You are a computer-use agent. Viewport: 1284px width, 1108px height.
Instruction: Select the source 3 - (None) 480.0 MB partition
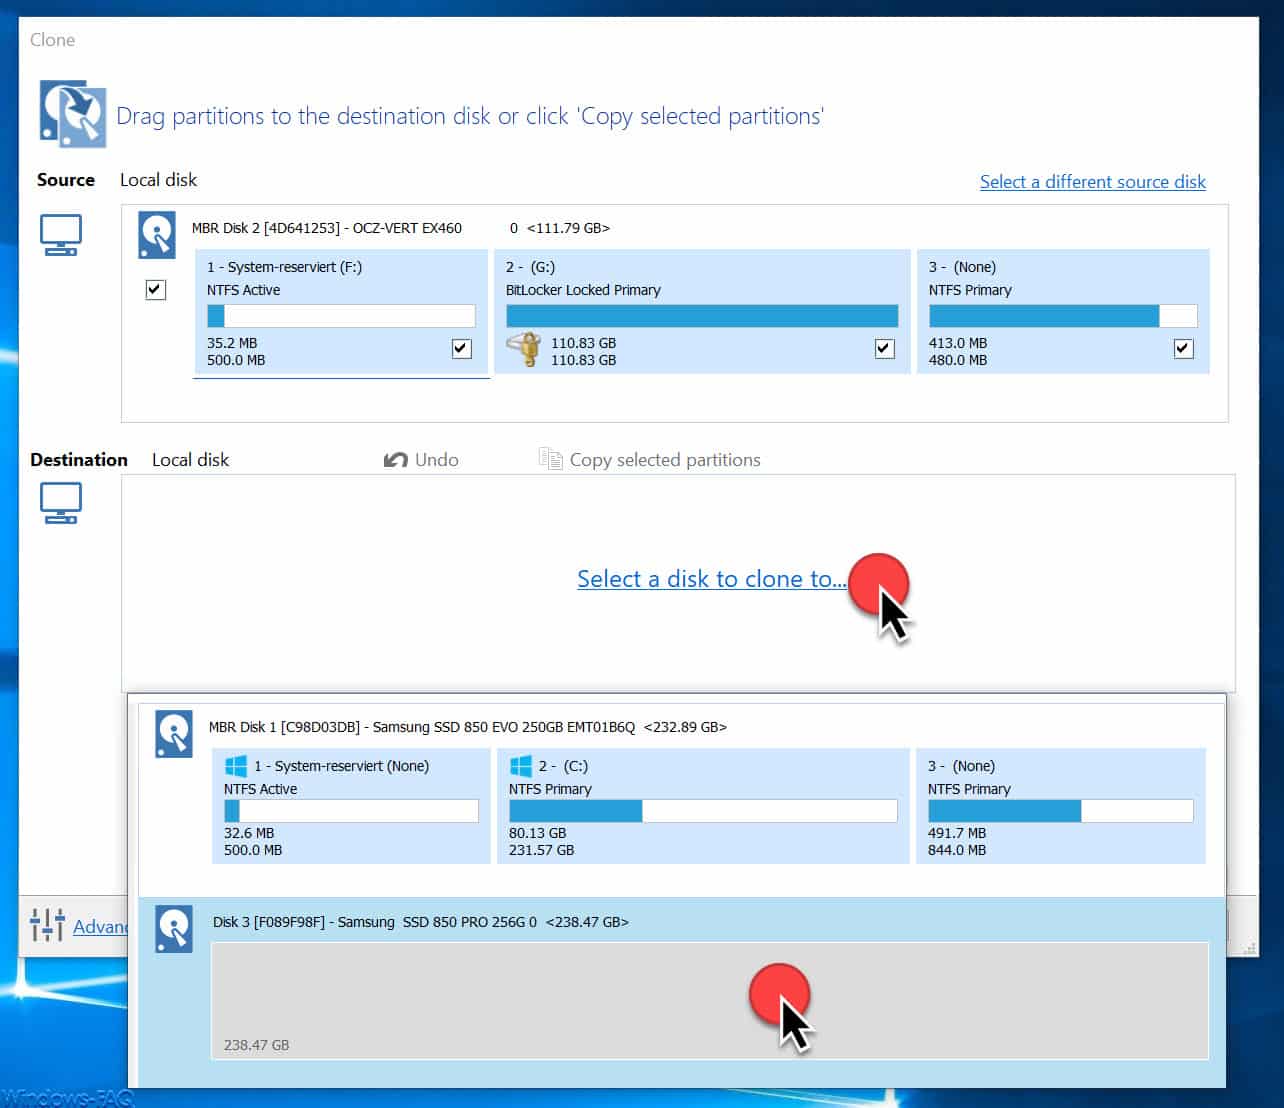[x=1063, y=311]
